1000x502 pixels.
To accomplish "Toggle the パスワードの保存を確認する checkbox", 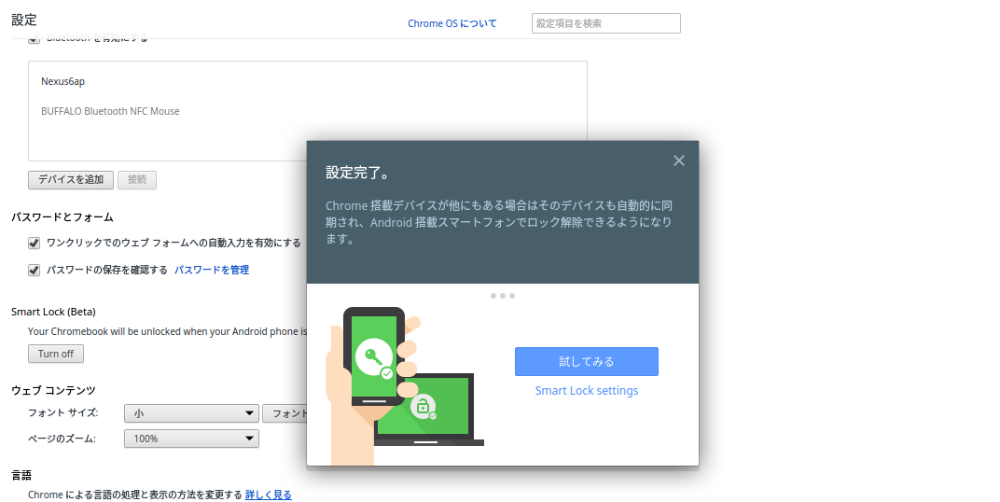I will pos(34,270).
